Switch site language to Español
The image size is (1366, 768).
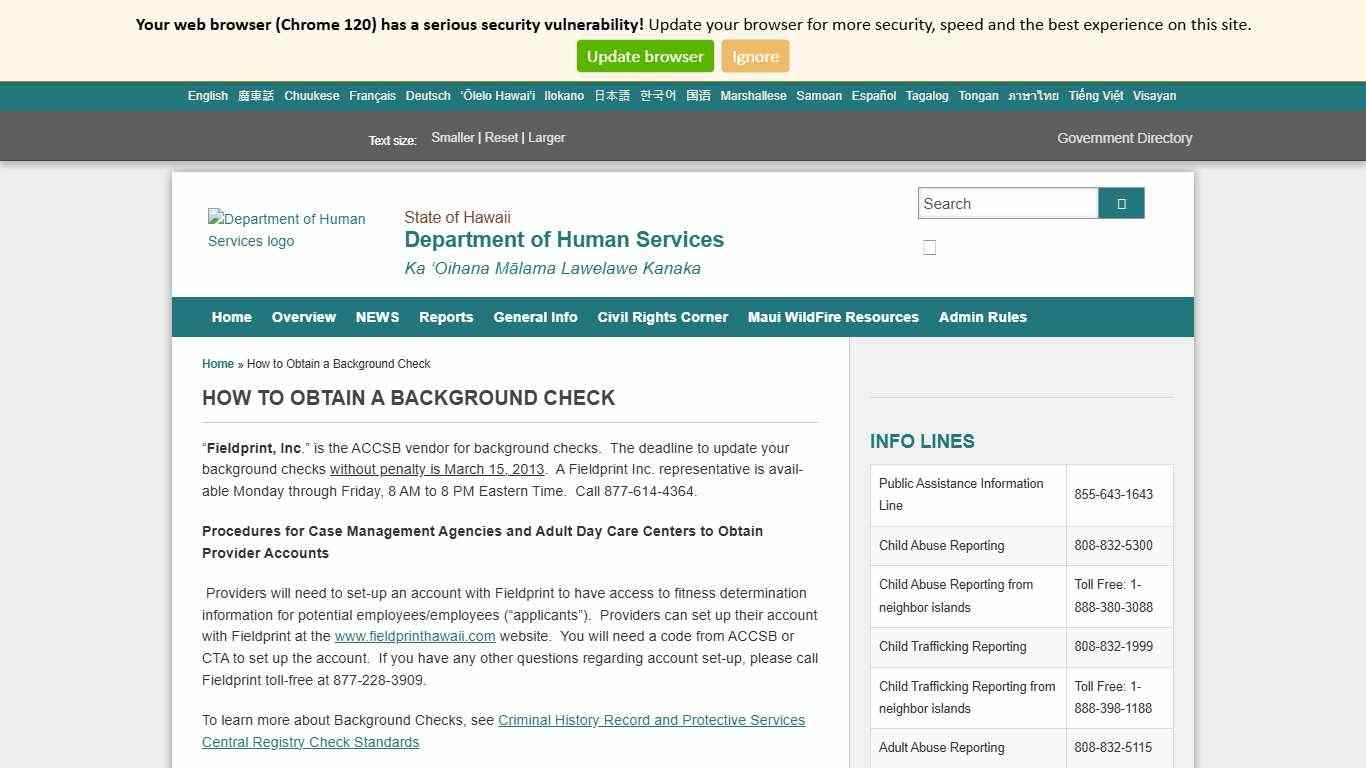pos(873,95)
